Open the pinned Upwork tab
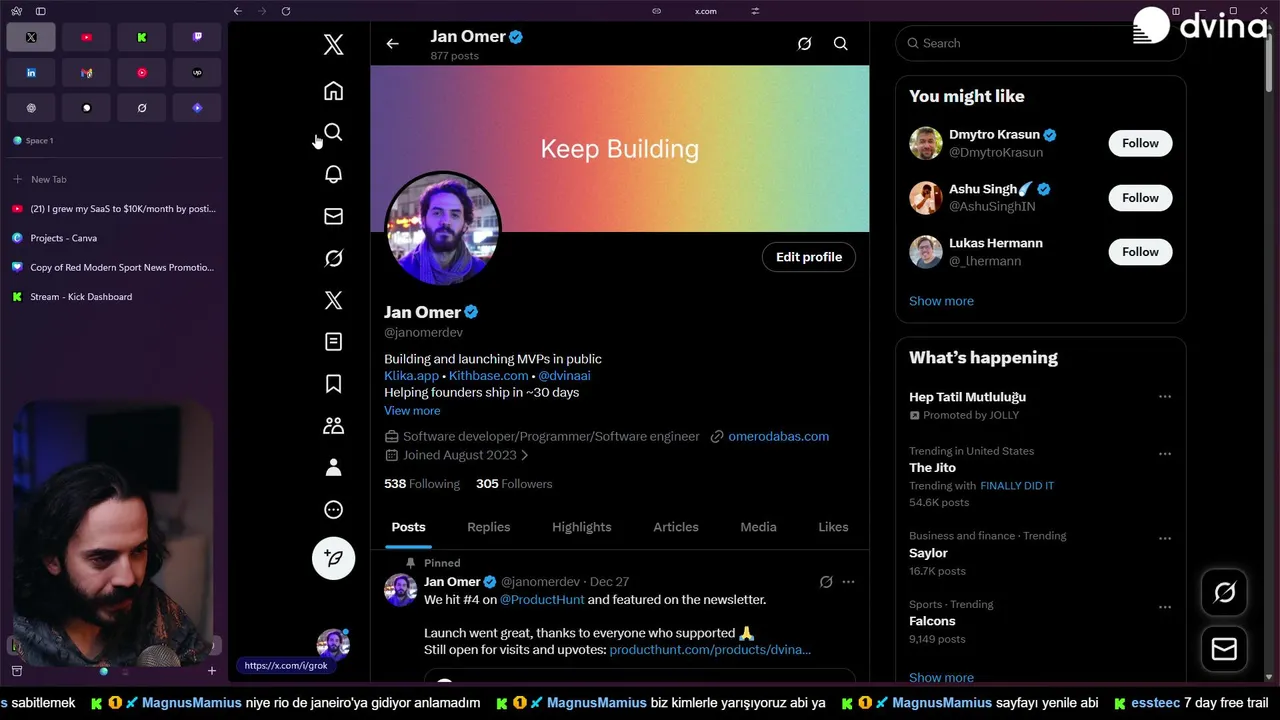 pyautogui.click(x=197, y=73)
